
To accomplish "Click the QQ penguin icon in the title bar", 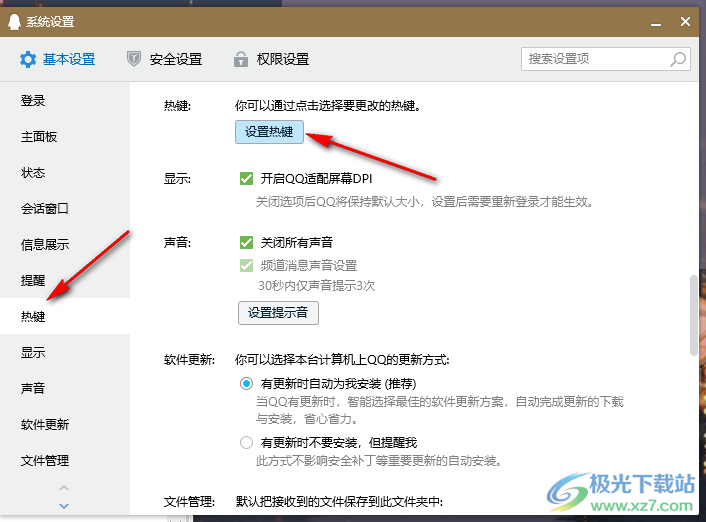I will (x=14, y=21).
